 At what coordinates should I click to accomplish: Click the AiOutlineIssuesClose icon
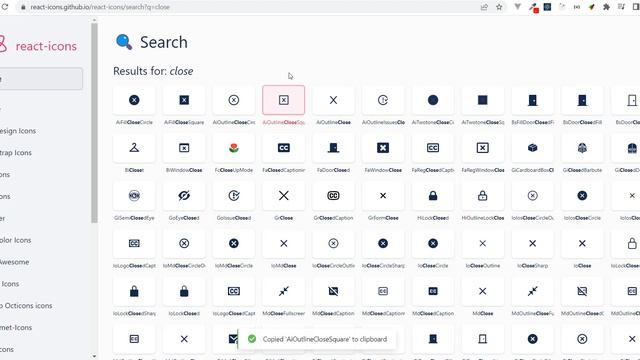[383, 100]
